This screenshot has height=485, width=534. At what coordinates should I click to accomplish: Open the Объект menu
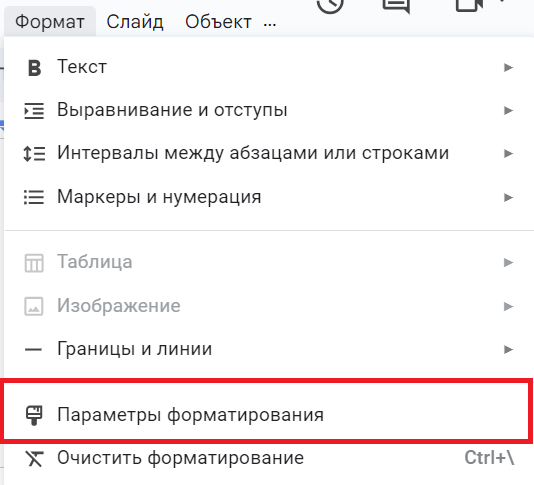[218, 22]
